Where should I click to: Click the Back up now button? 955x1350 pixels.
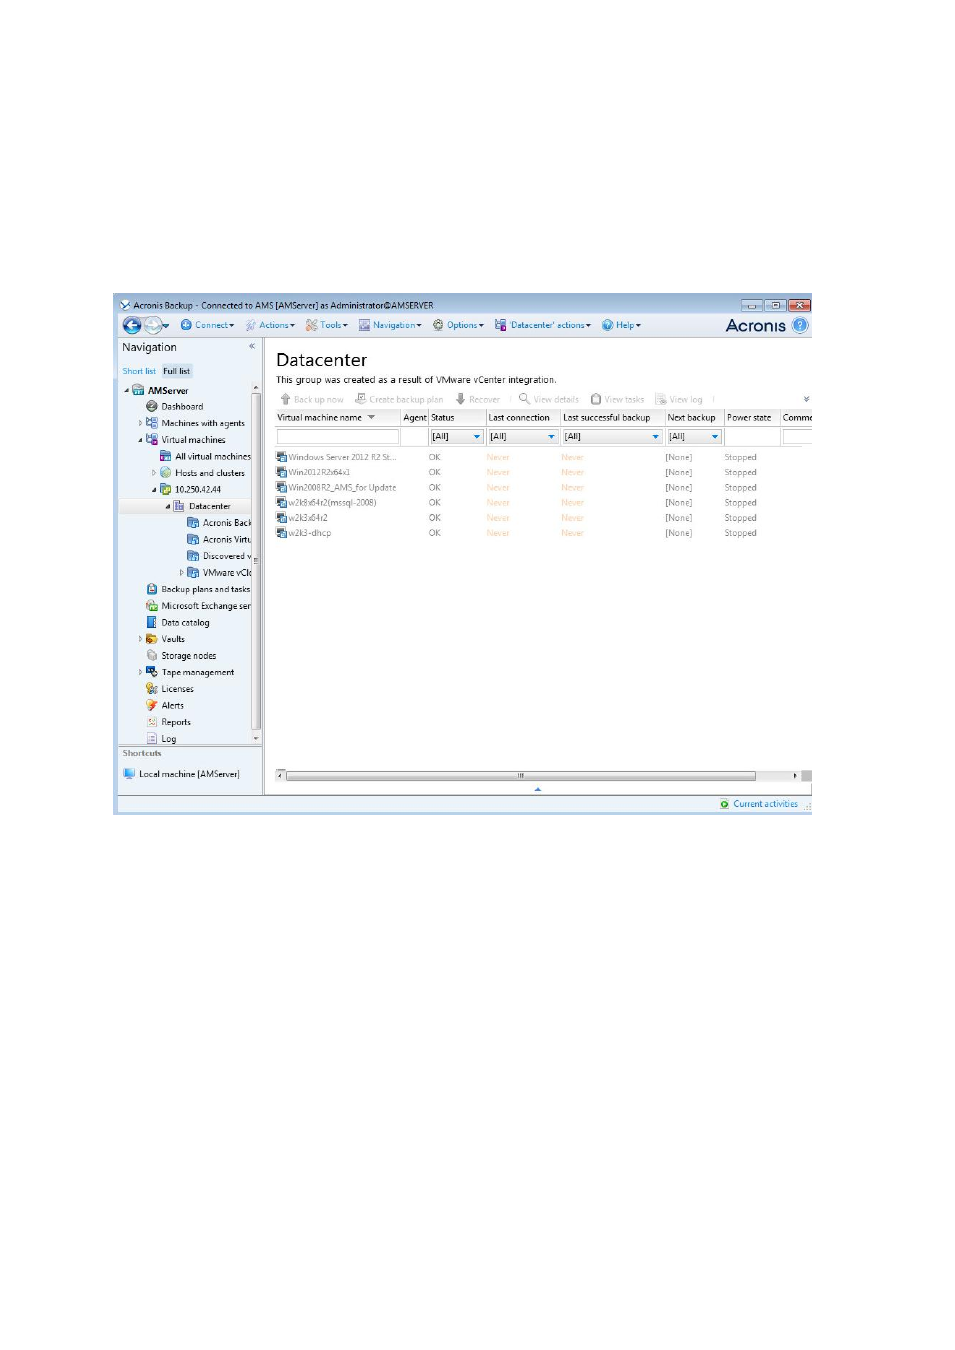pyautogui.click(x=311, y=399)
